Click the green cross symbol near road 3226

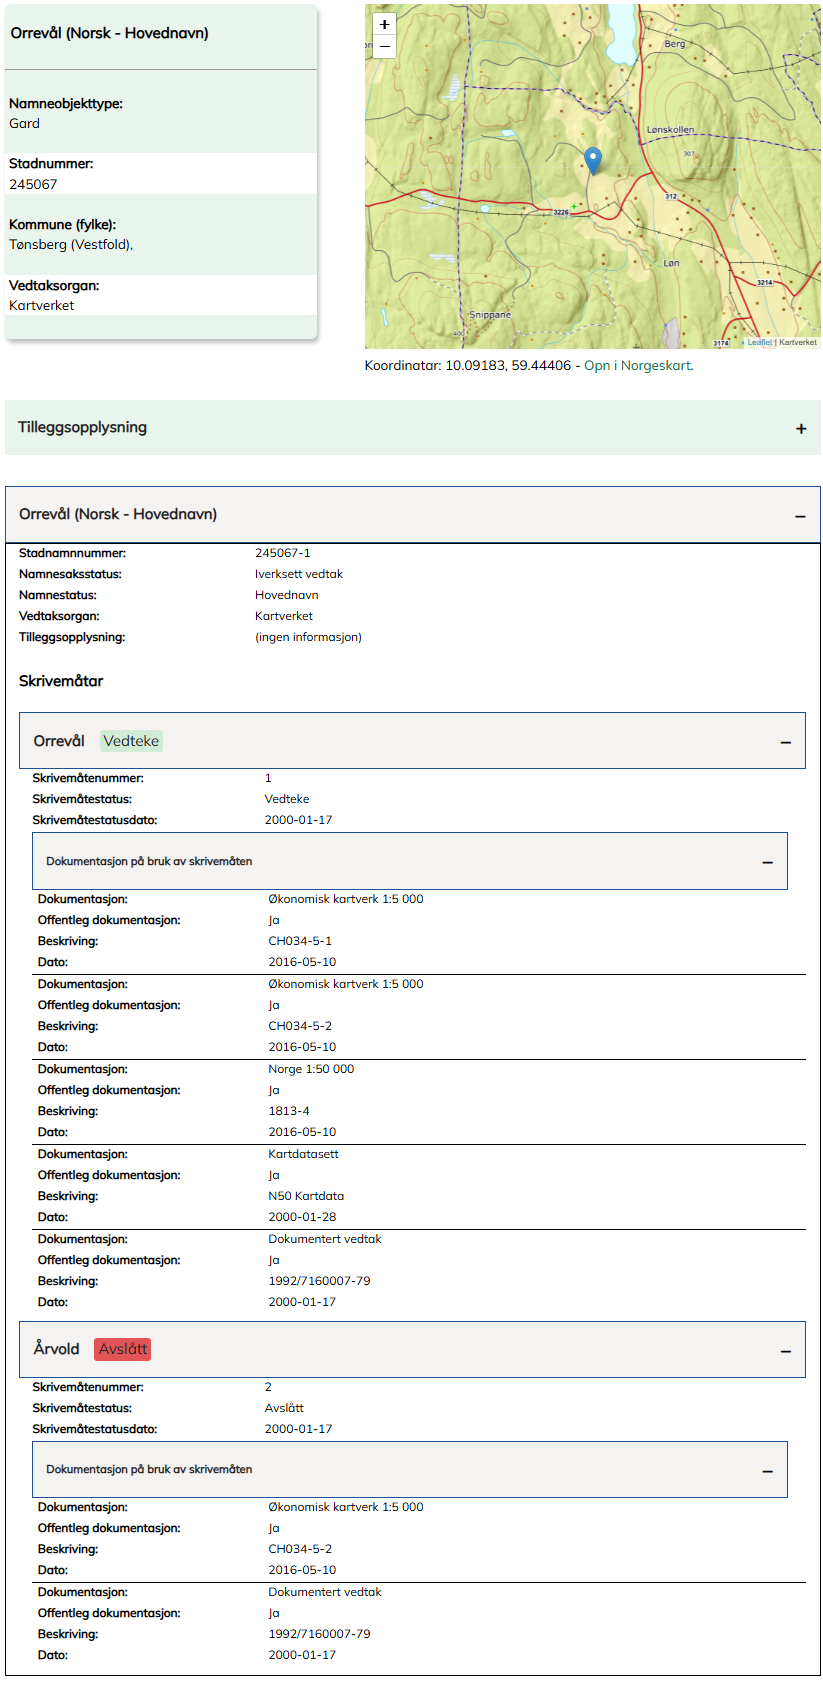573,206
